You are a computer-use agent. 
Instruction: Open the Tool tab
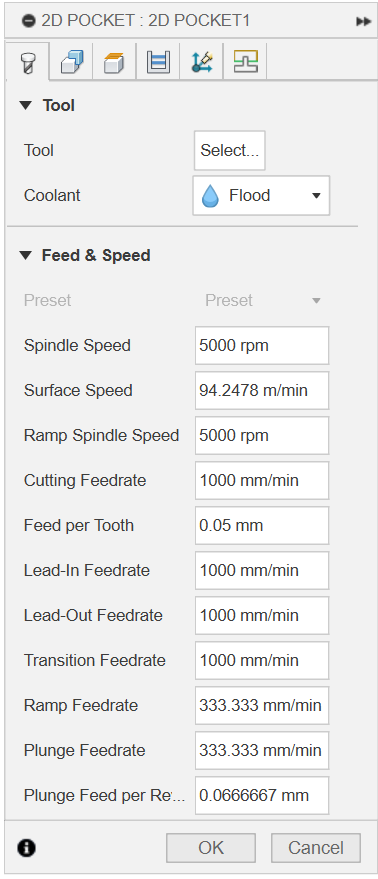[x=26, y=62]
